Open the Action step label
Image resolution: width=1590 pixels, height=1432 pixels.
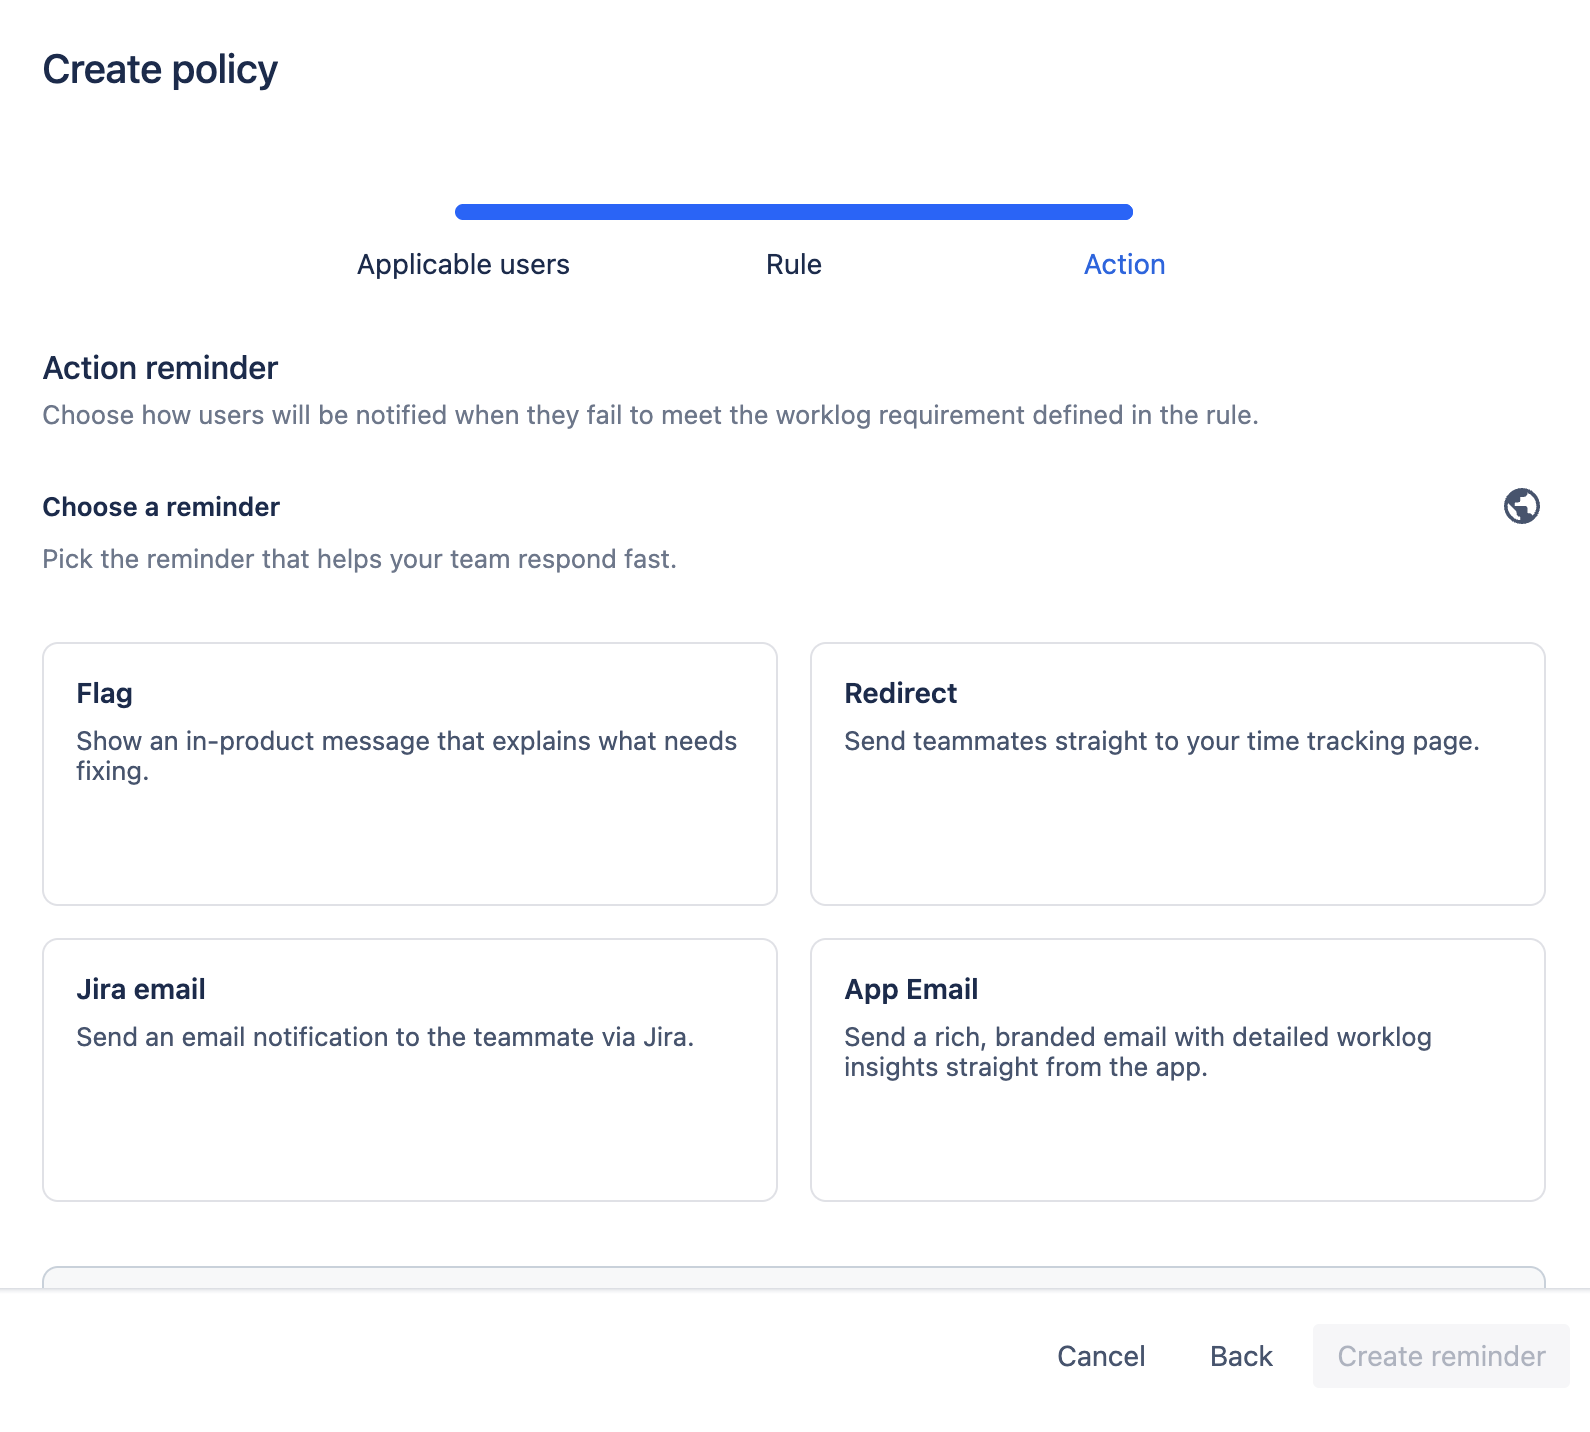1124,264
